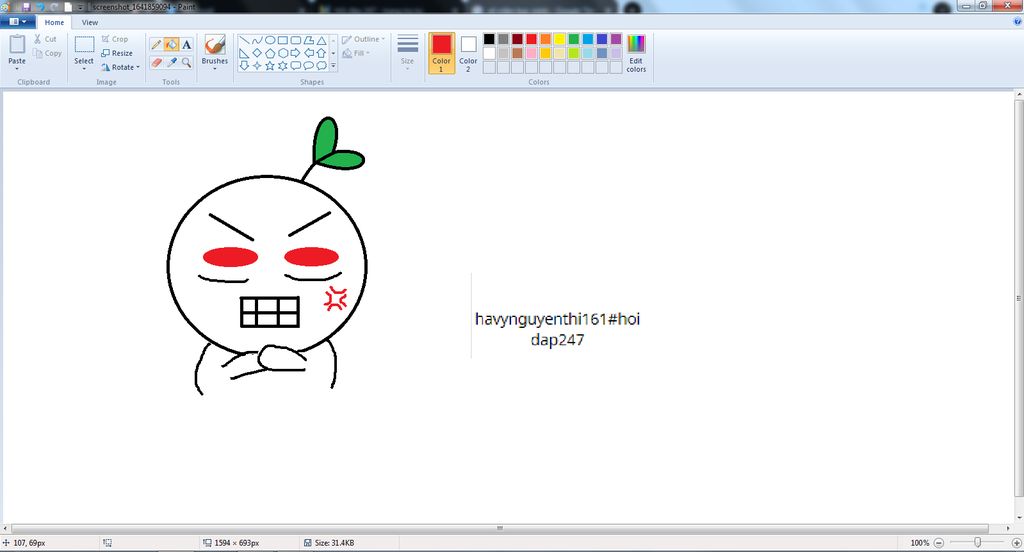Click zoom out minus button

pyautogui.click(x=938, y=543)
